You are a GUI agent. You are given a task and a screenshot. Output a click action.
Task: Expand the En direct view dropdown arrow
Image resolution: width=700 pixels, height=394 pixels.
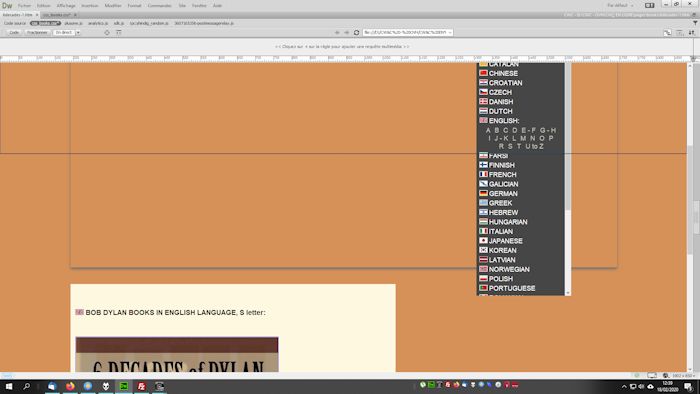tap(78, 33)
